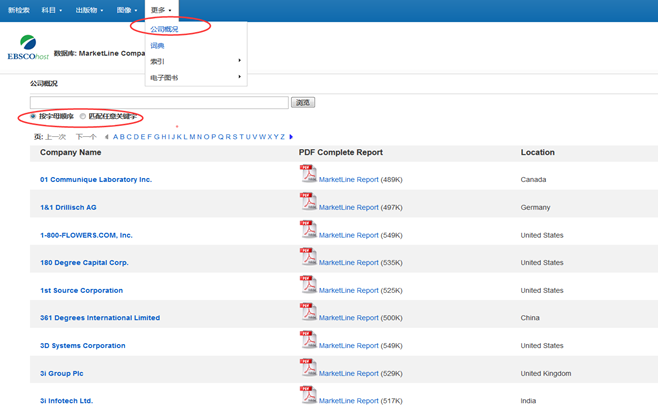Expand the 出版物 dropdown menu
658x408 pixels.
coord(89,10)
